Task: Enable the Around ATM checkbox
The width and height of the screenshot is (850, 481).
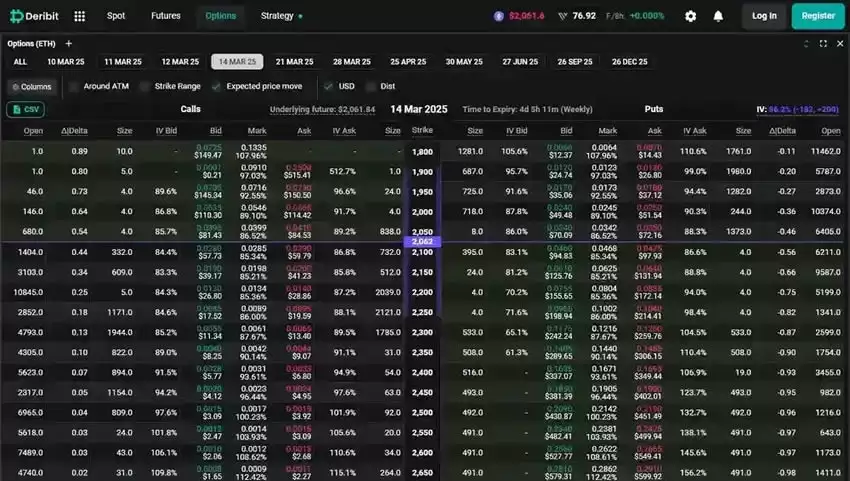Action: click(x=75, y=86)
